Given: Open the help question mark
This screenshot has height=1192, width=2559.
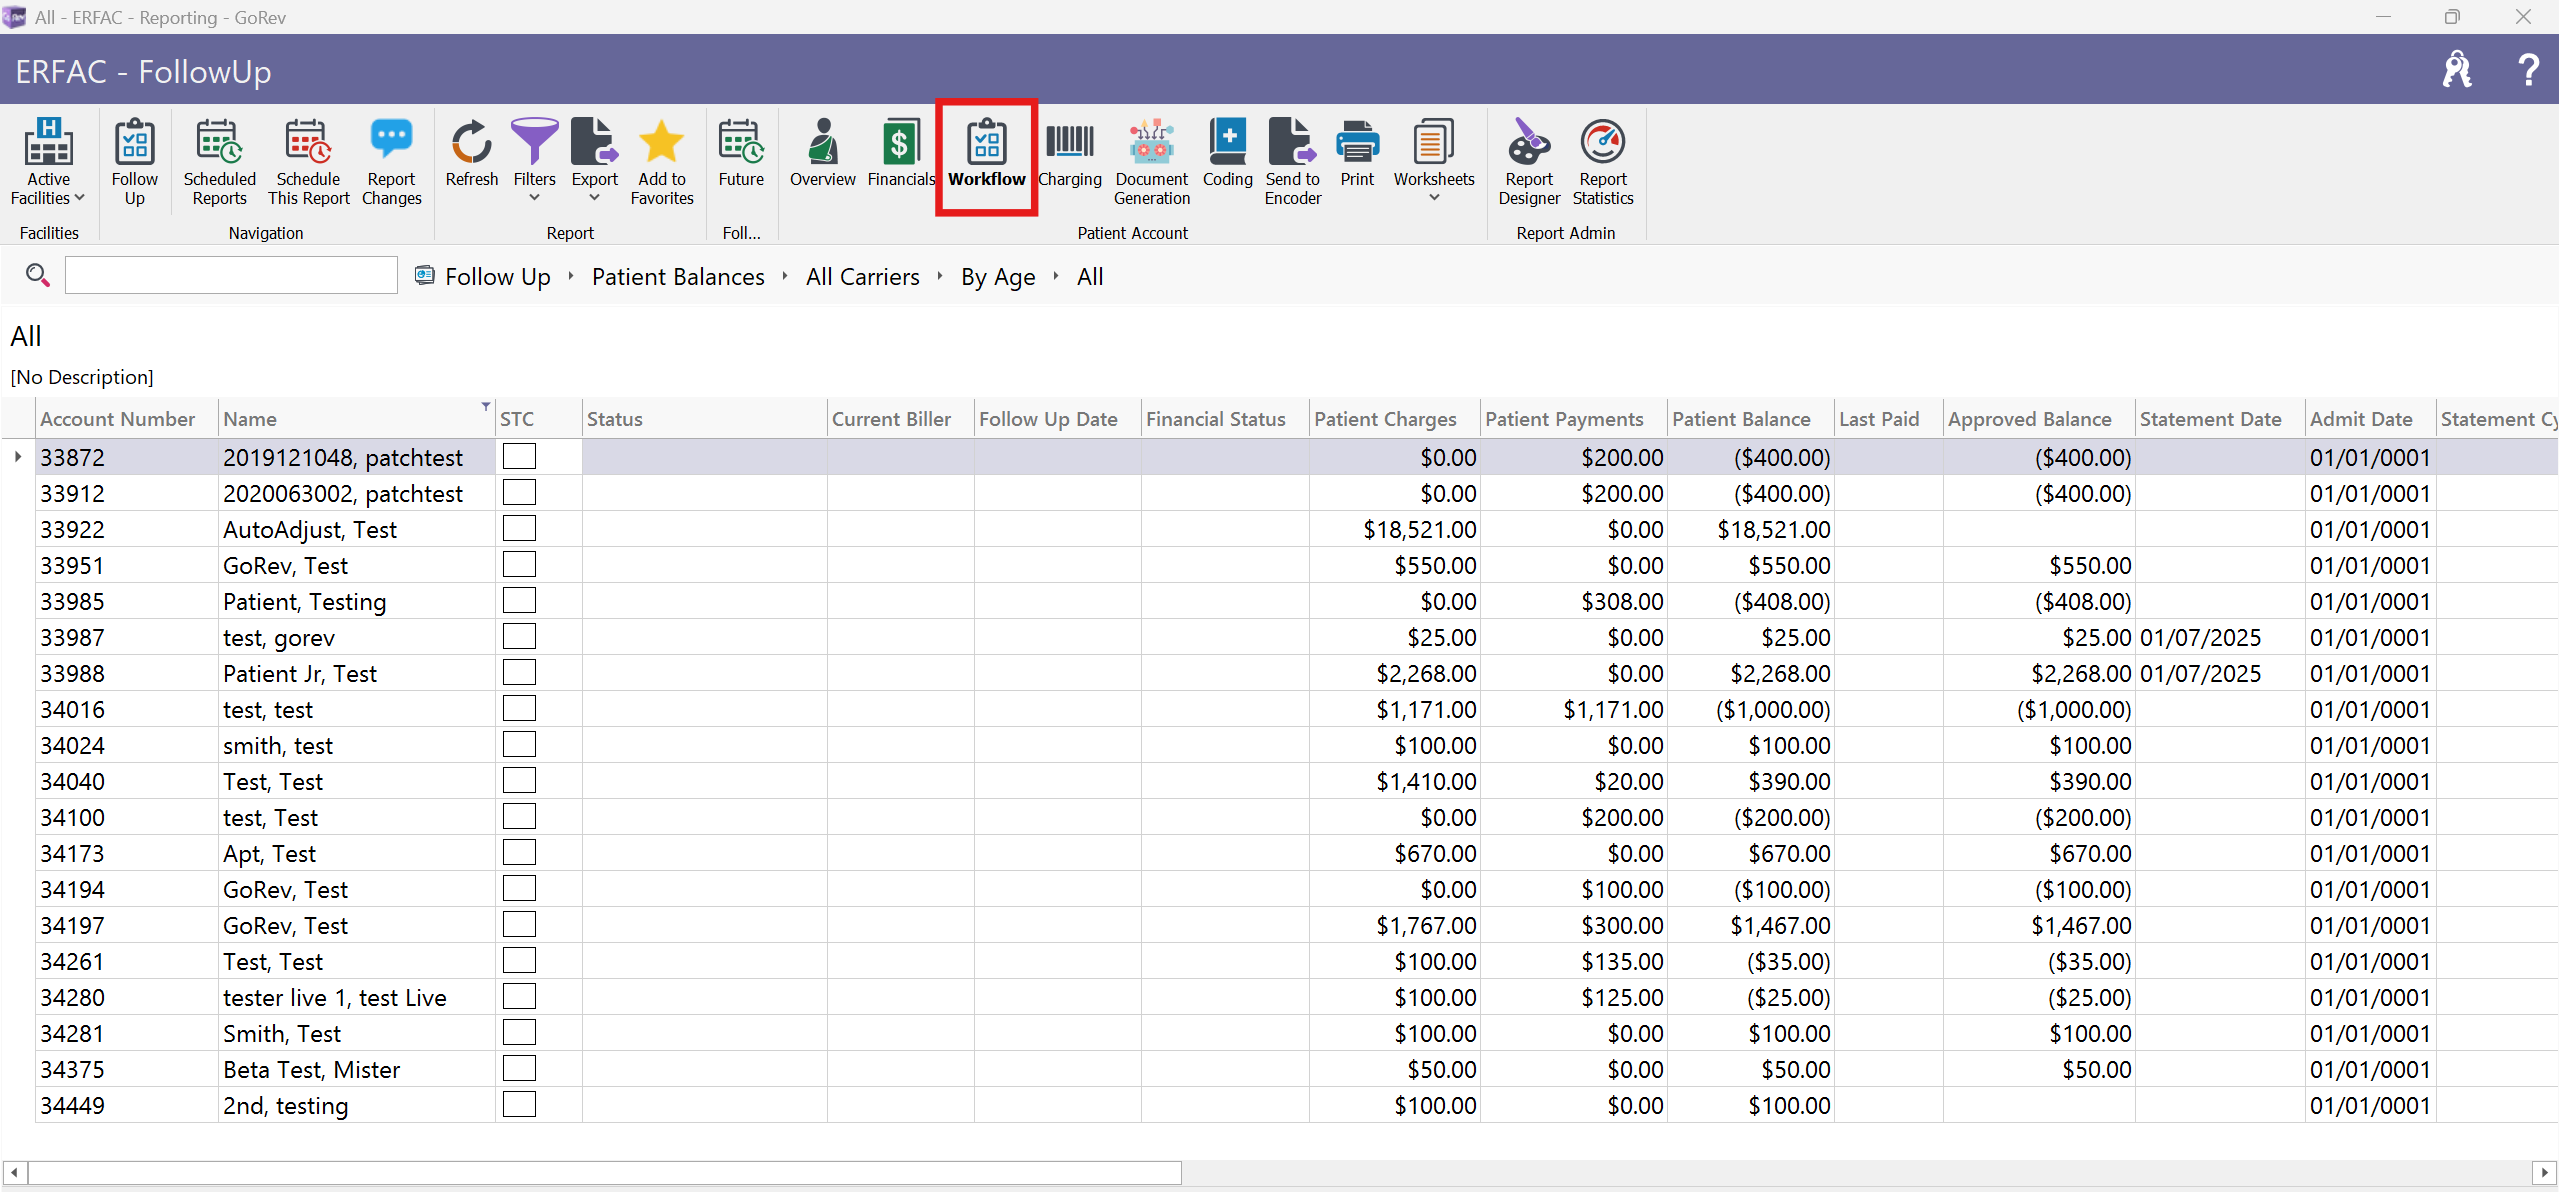Looking at the screenshot, I should 2528,70.
